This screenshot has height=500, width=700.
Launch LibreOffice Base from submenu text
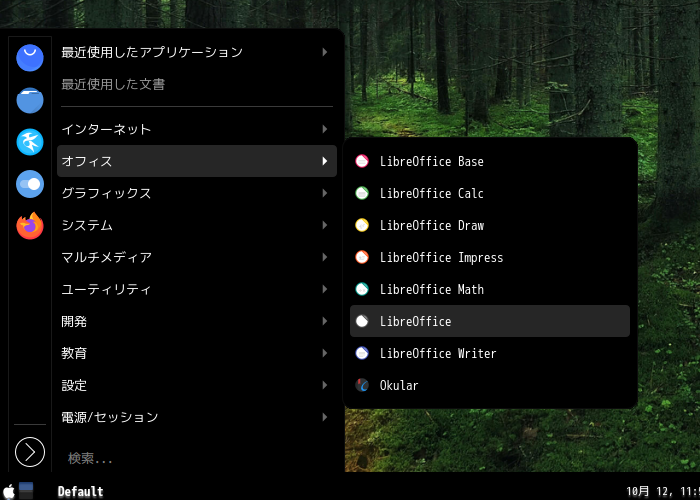tap(432, 161)
